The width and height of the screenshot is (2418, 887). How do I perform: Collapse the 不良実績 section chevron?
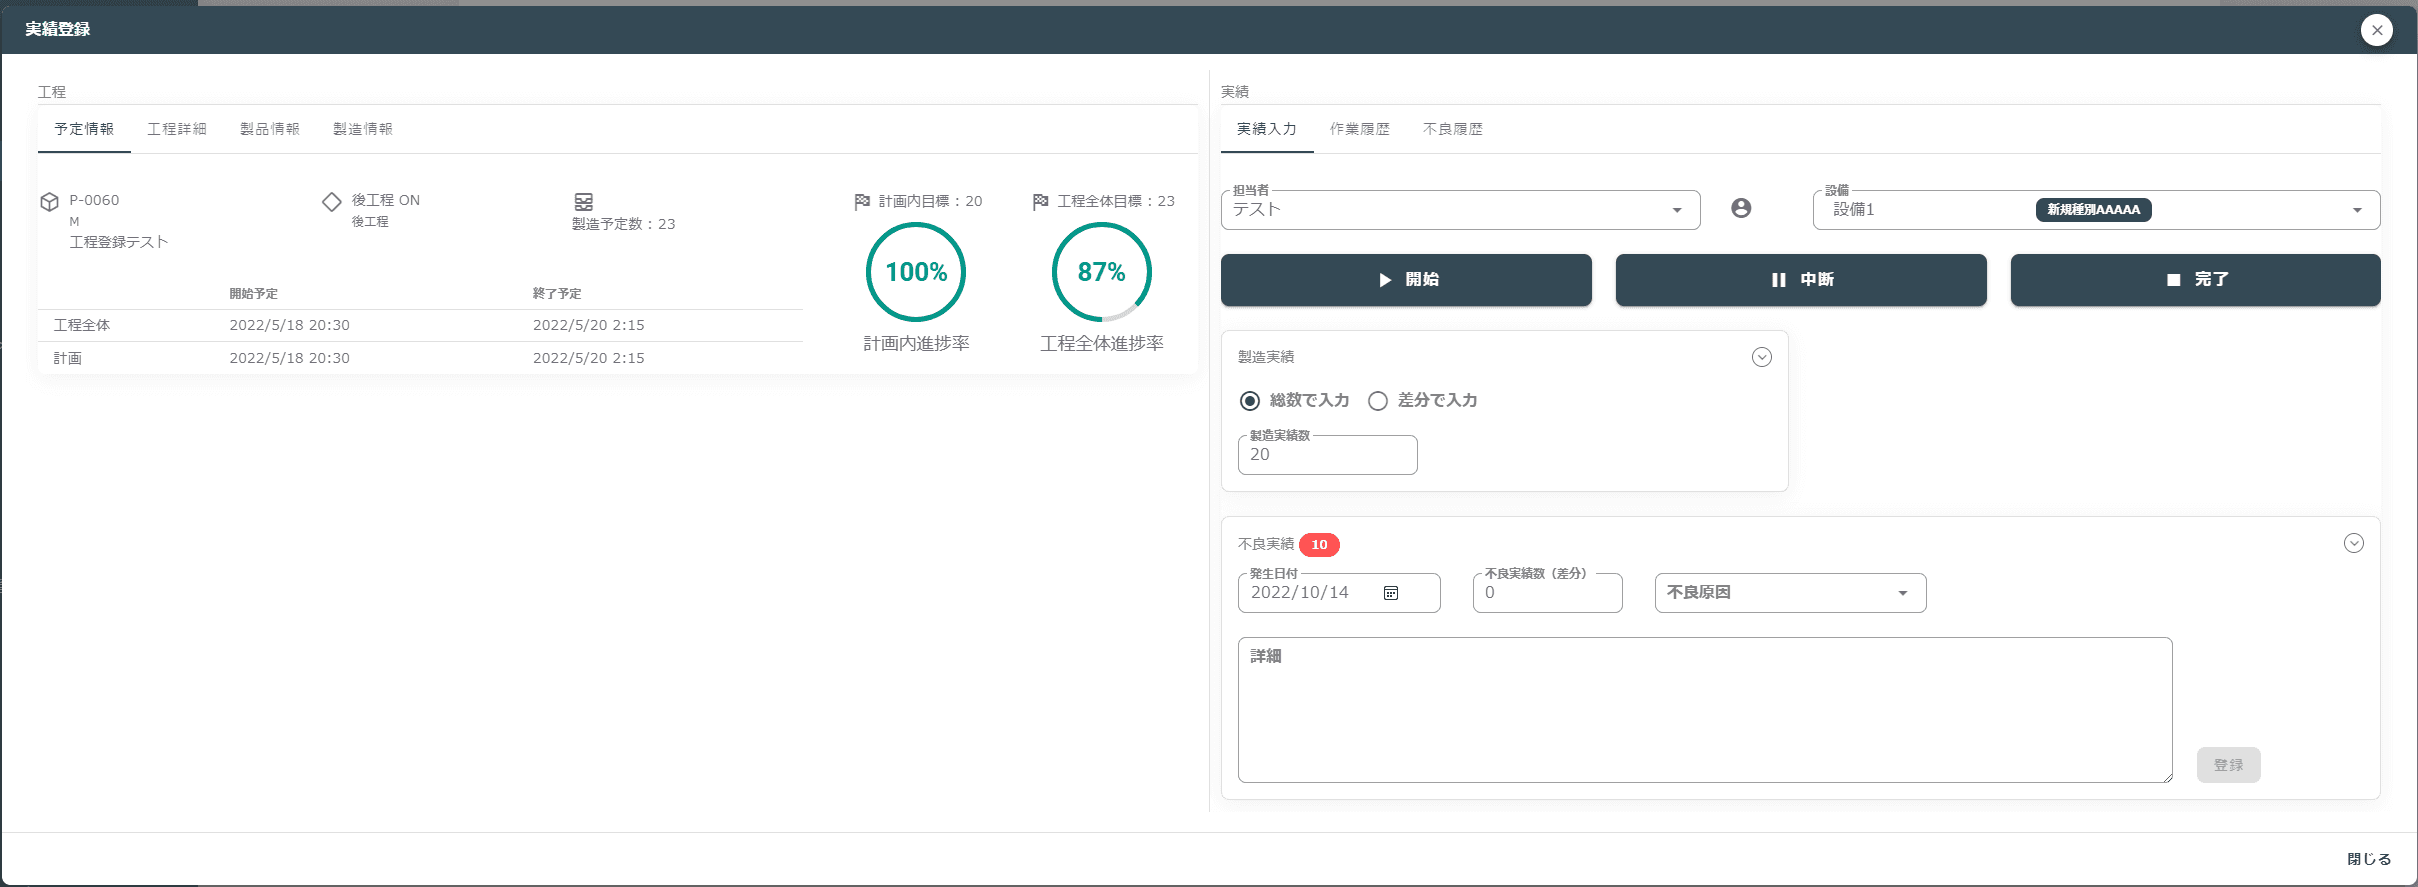(2354, 543)
